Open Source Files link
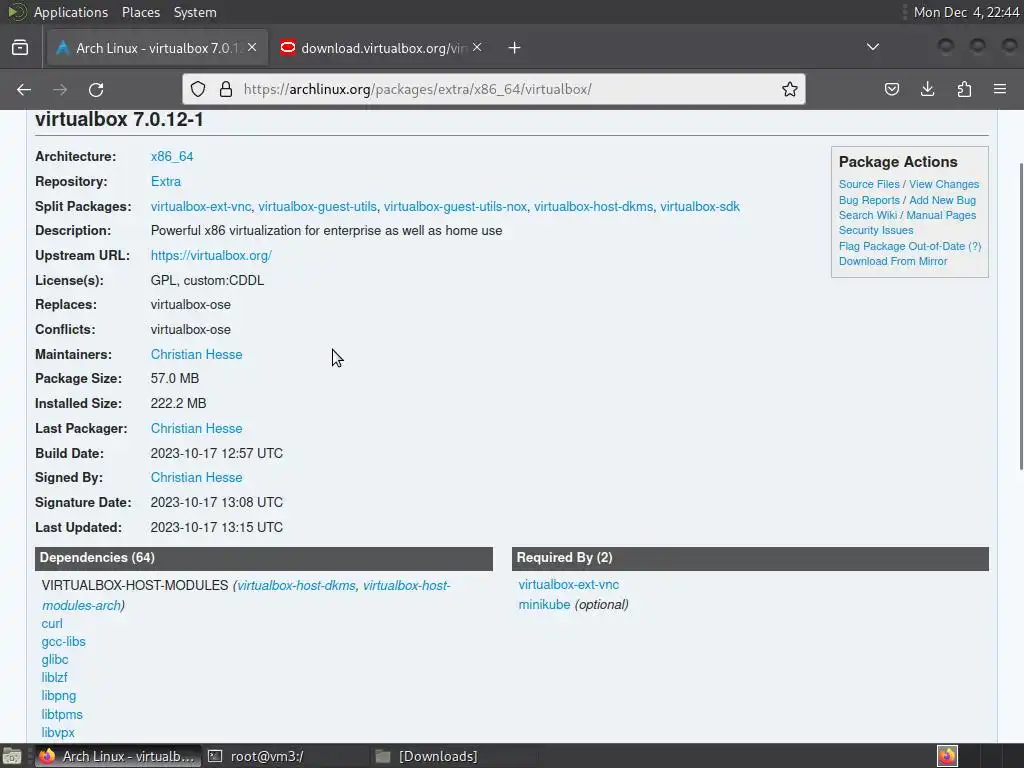This screenshot has height=768, width=1024. click(x=869, y=184)
